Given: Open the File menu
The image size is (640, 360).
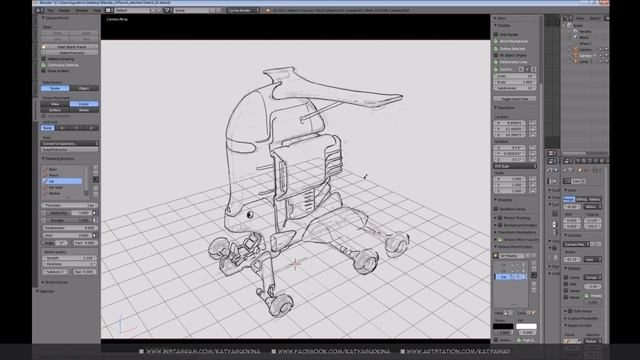Looking at the screenshot, I should click(x=50, y=10).
